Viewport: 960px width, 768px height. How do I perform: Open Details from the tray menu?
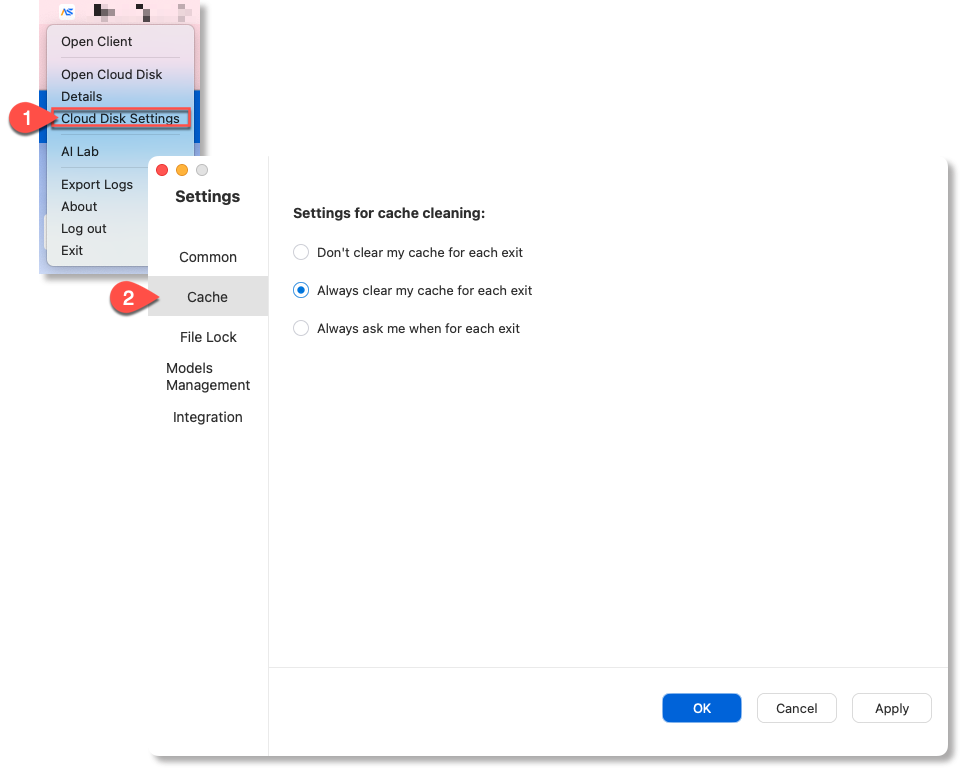coord(81,97)
